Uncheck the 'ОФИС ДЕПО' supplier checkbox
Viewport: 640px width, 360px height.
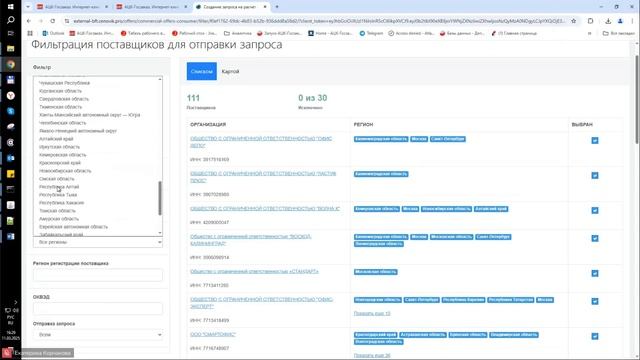tap(595, 140)
